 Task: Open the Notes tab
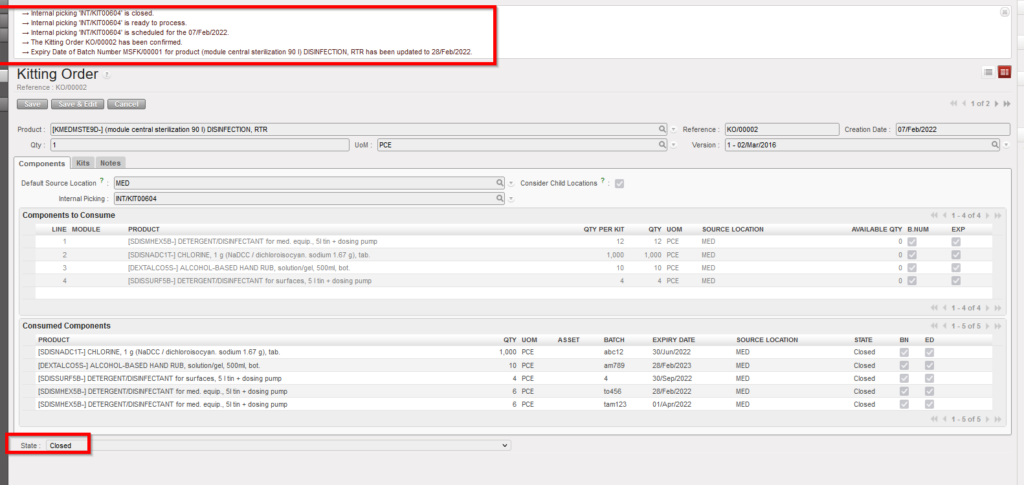pyautogui.click(x=111, y=163)
